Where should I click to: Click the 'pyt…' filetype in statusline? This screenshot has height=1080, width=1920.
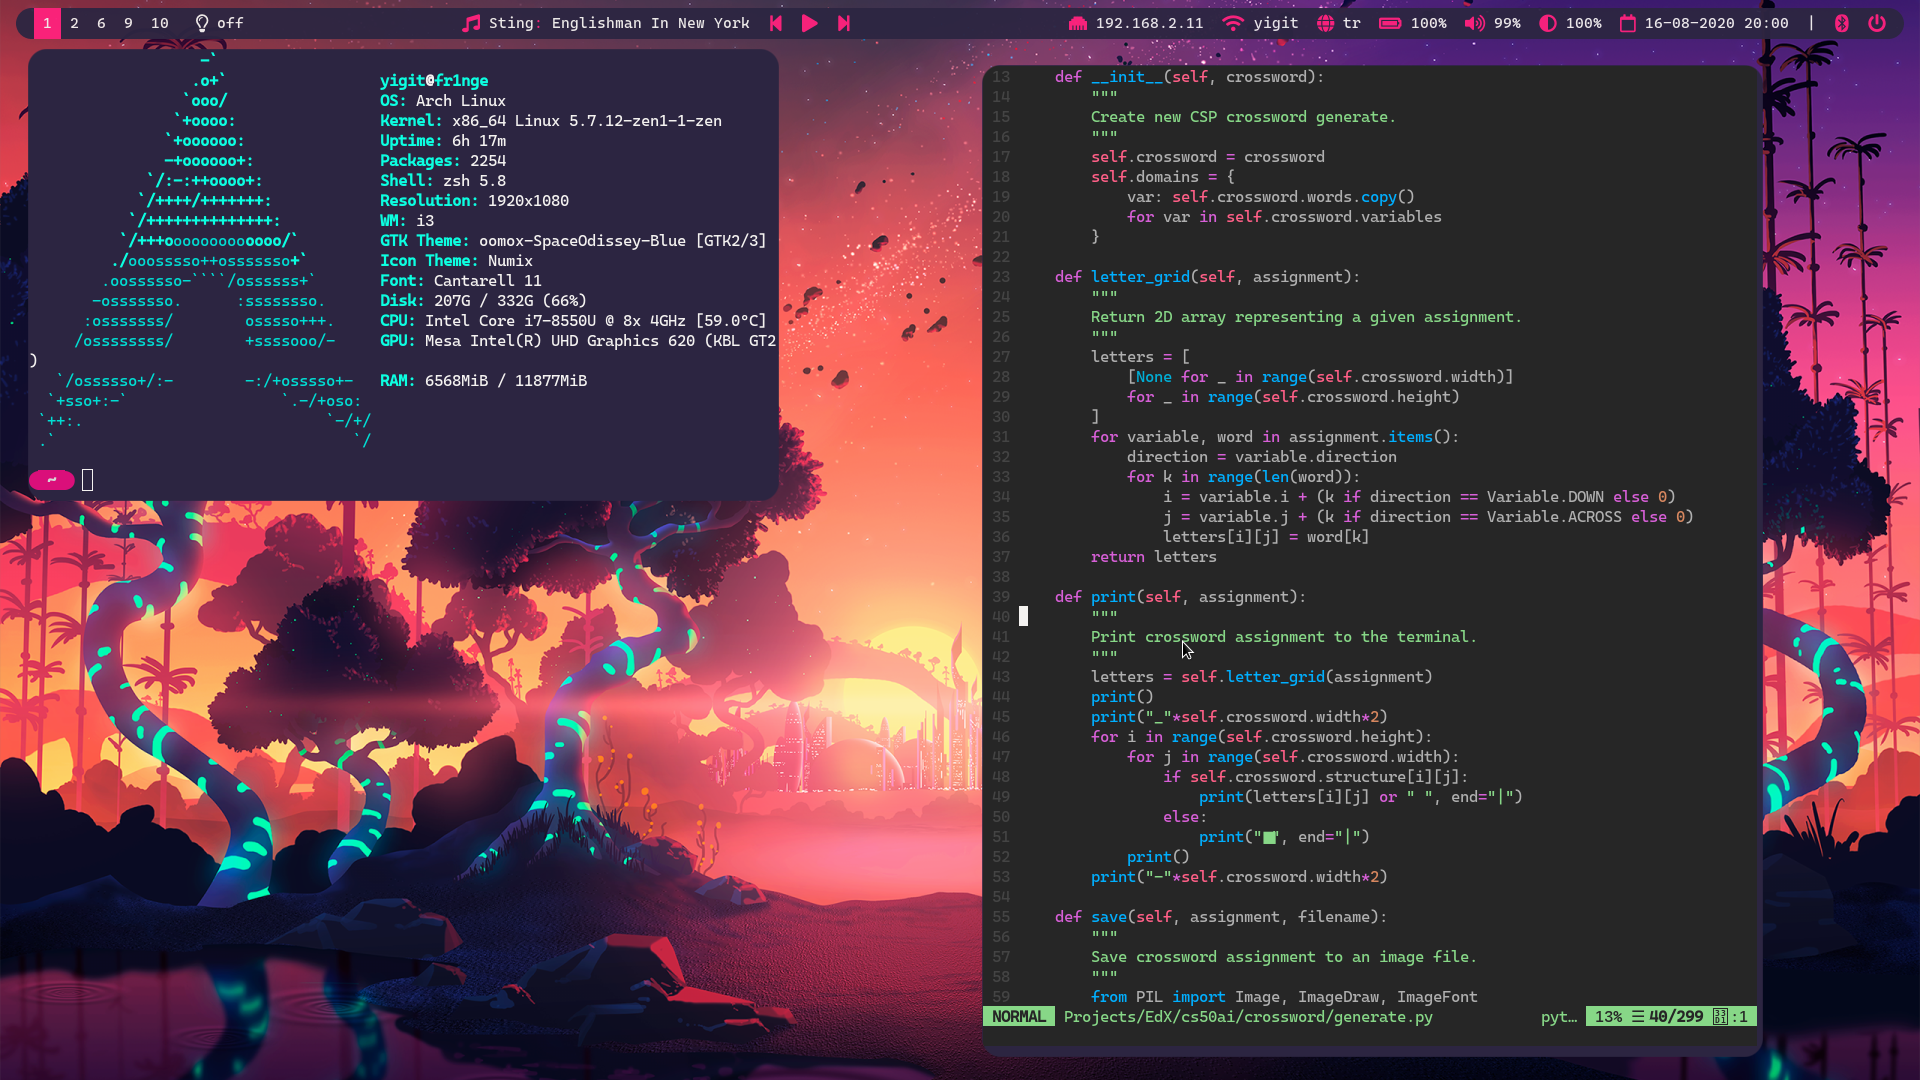click(x=1559, y=1016)
